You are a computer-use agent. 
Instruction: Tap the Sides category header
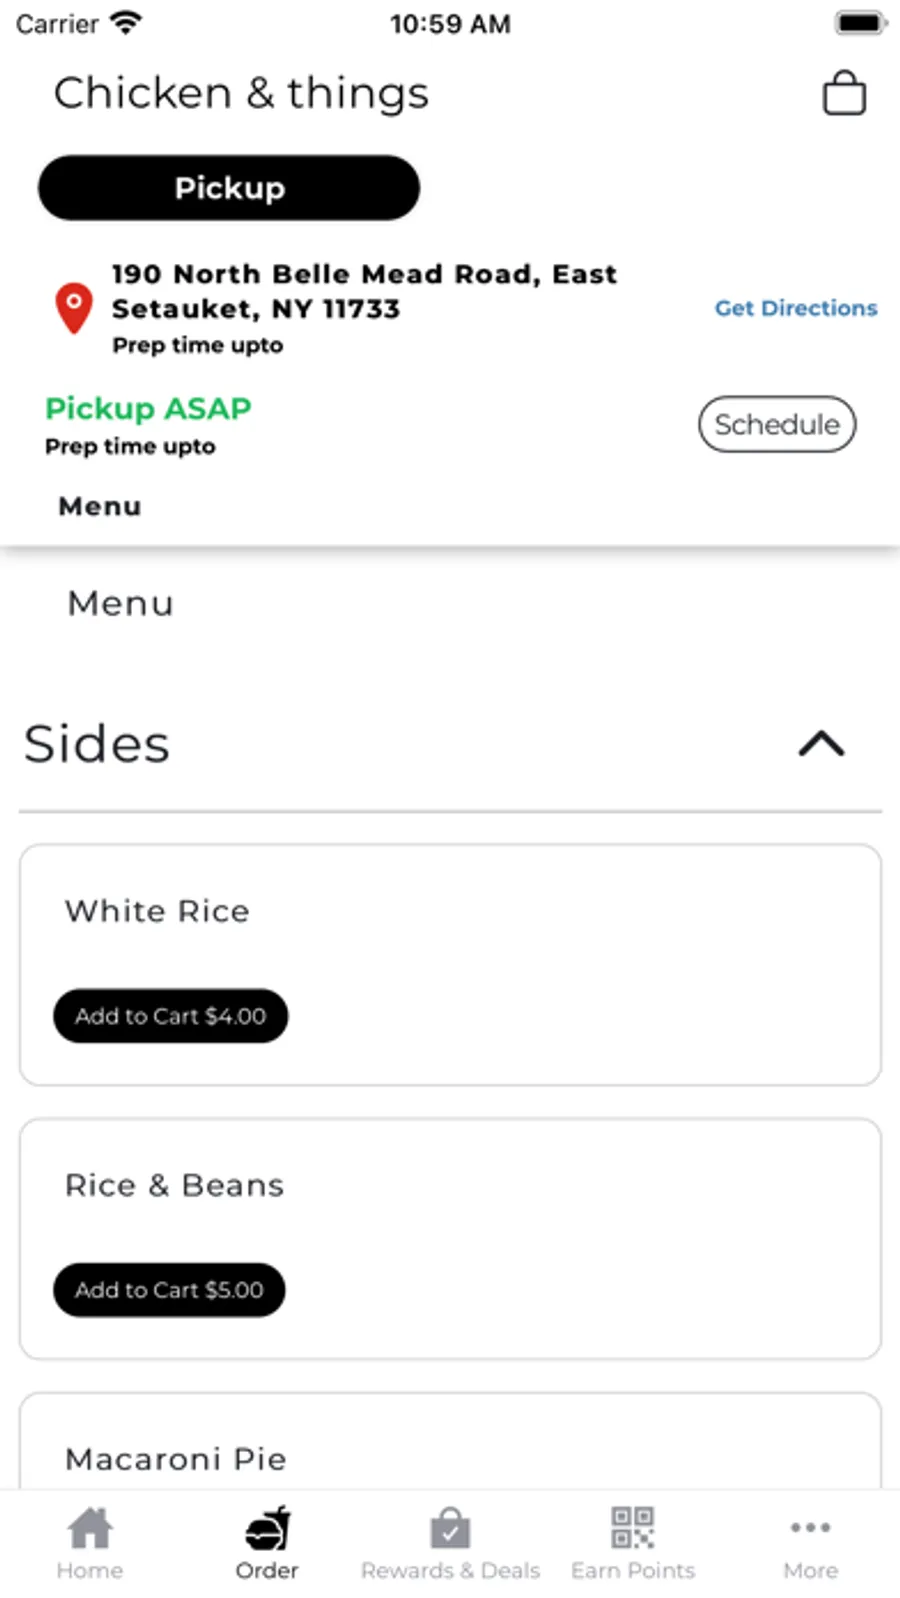[x=97, y=744]
